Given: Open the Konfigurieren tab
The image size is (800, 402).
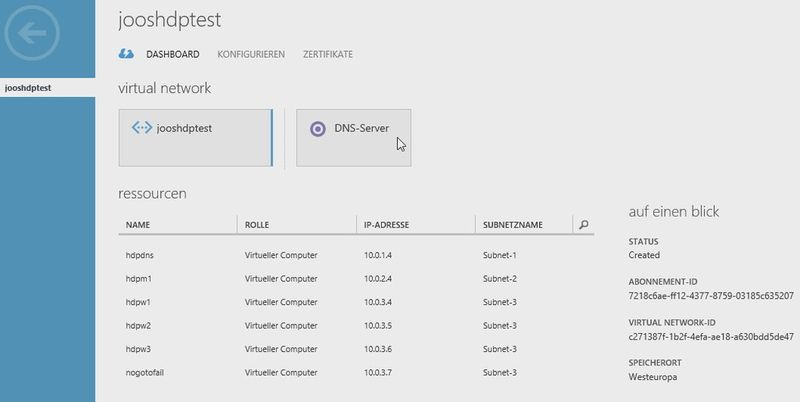Looking at the screenshot, I should pyautogui.click(x=251, y=54).
